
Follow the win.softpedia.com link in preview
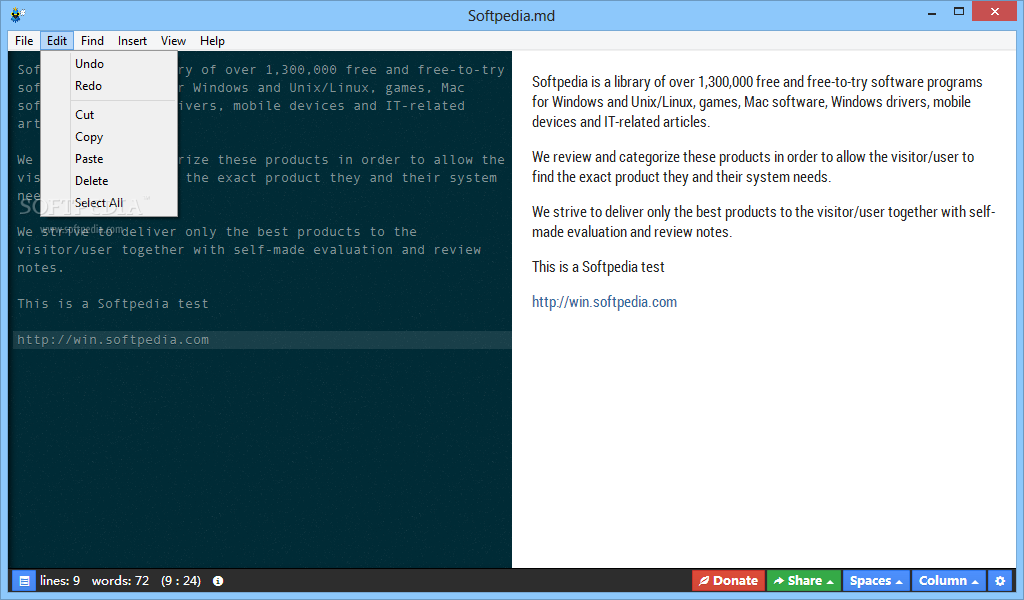[604, 302]
